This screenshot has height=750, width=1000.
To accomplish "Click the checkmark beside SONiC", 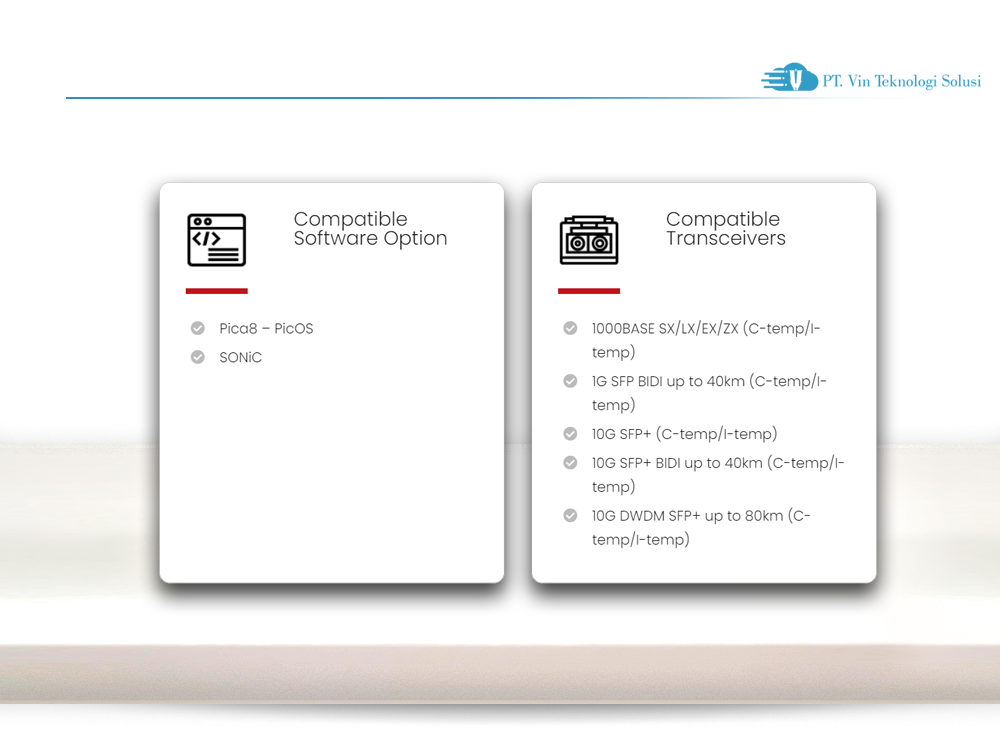I will pyautogui.click(x=198, y=357).
